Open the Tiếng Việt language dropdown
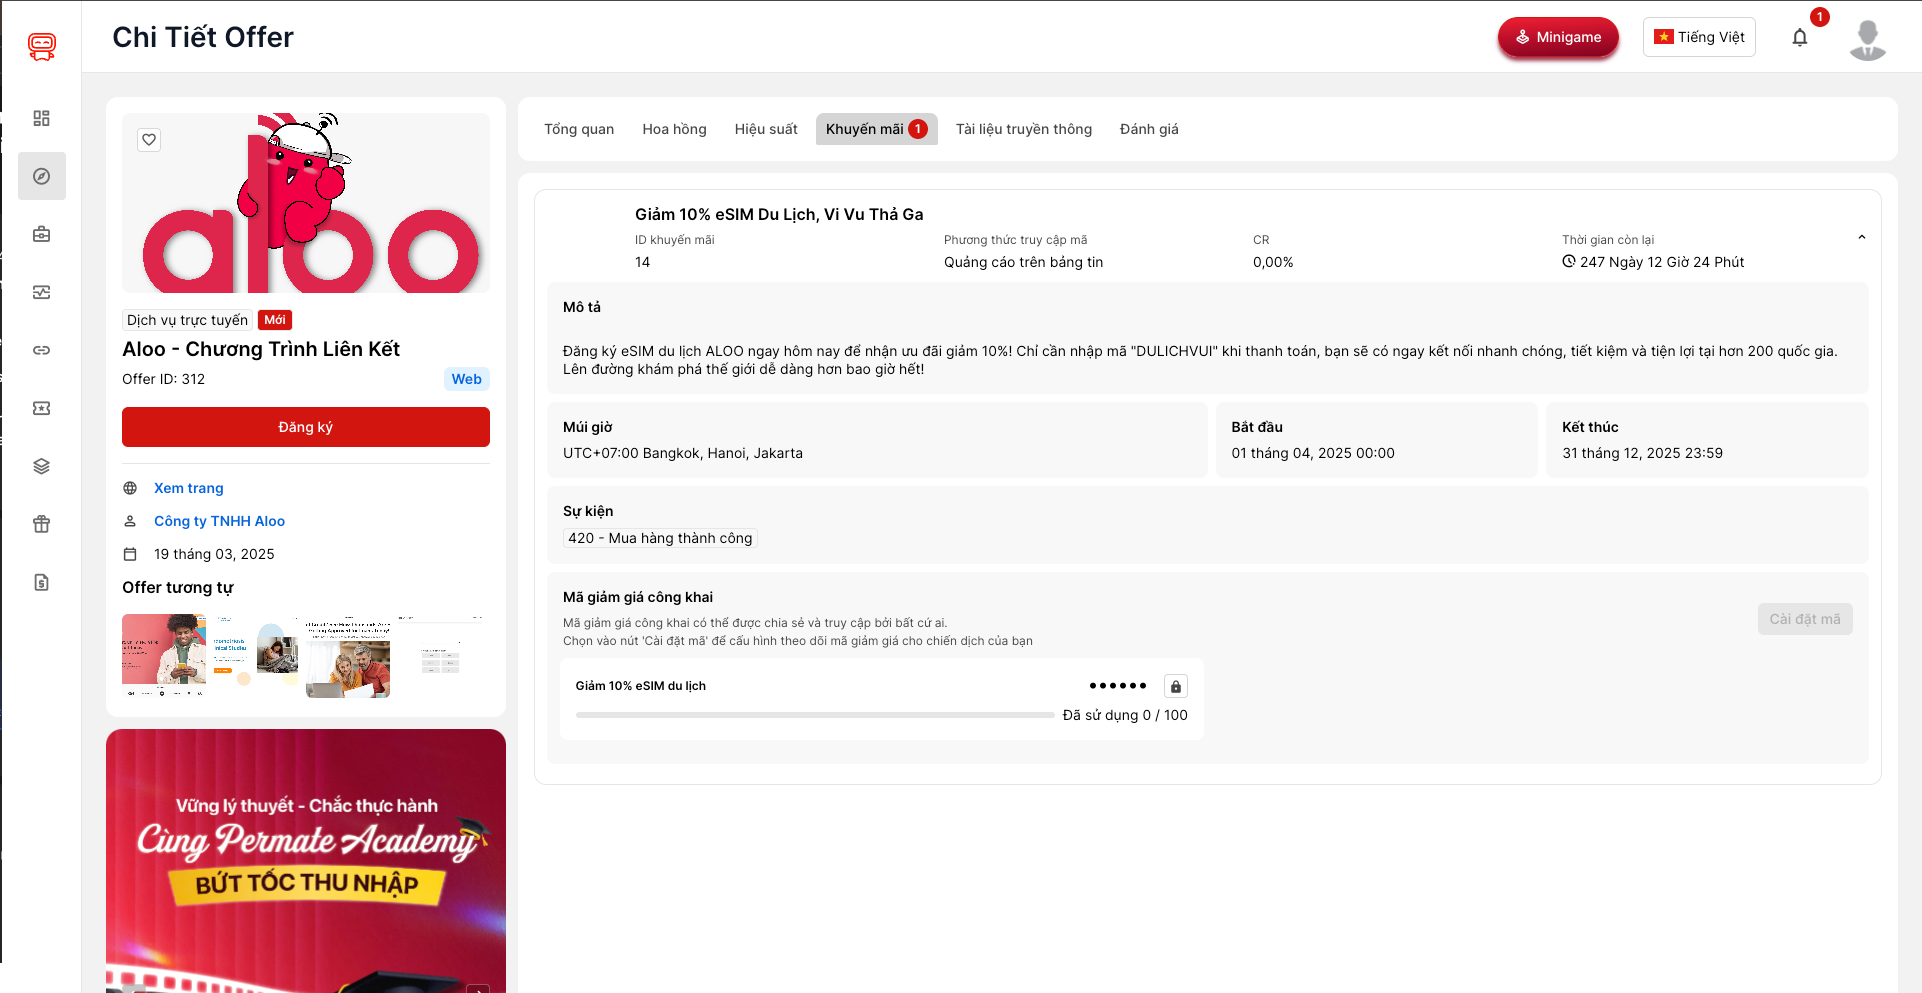The image size is (1922, 993). [x=1699, y=37]
